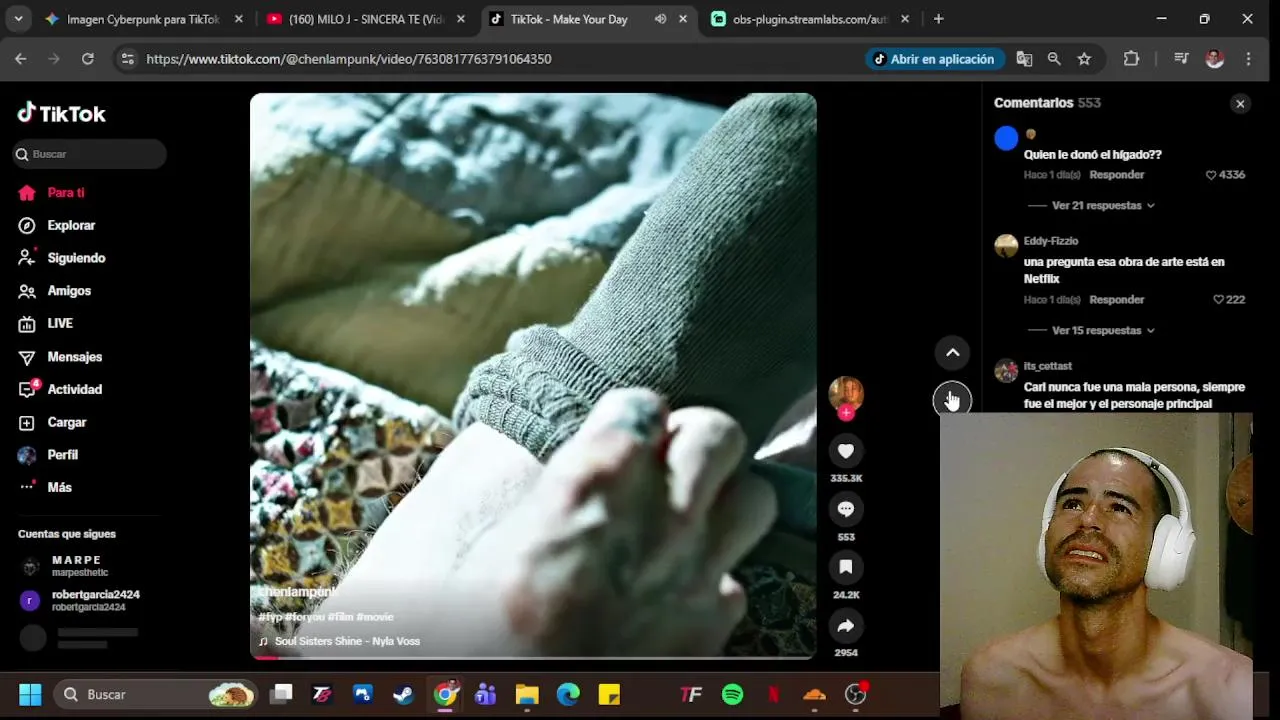The image size is (1280, 720).
Task: Click Responder under Eddy-Fizzio's comment
Action: [x=1117, y=300]
